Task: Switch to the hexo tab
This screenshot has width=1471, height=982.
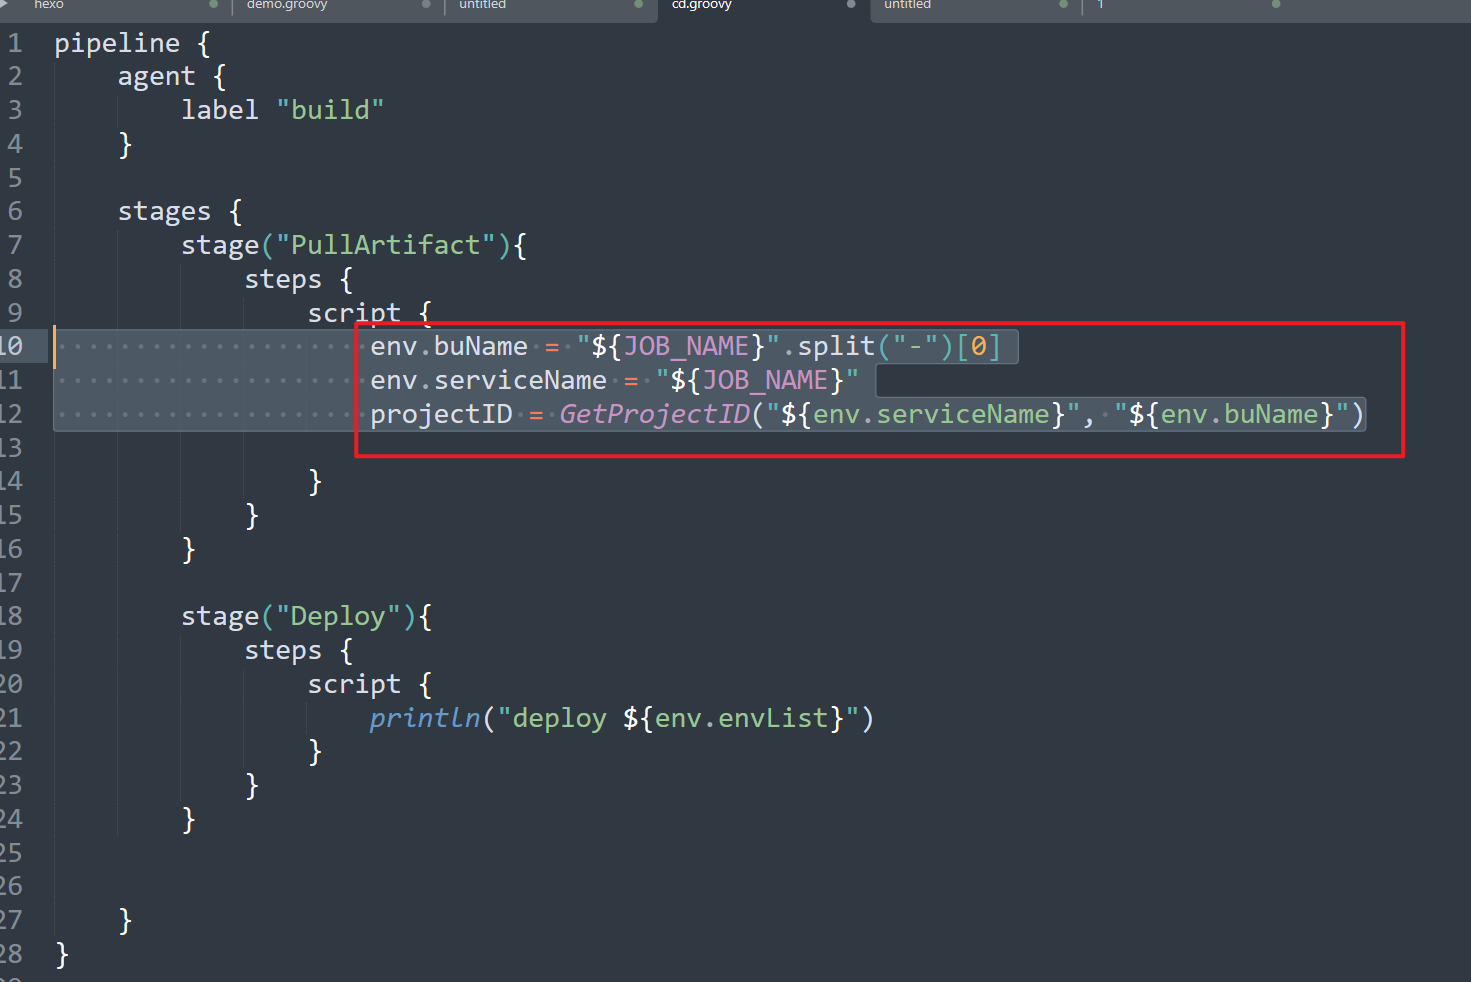Action: point(48,5)
